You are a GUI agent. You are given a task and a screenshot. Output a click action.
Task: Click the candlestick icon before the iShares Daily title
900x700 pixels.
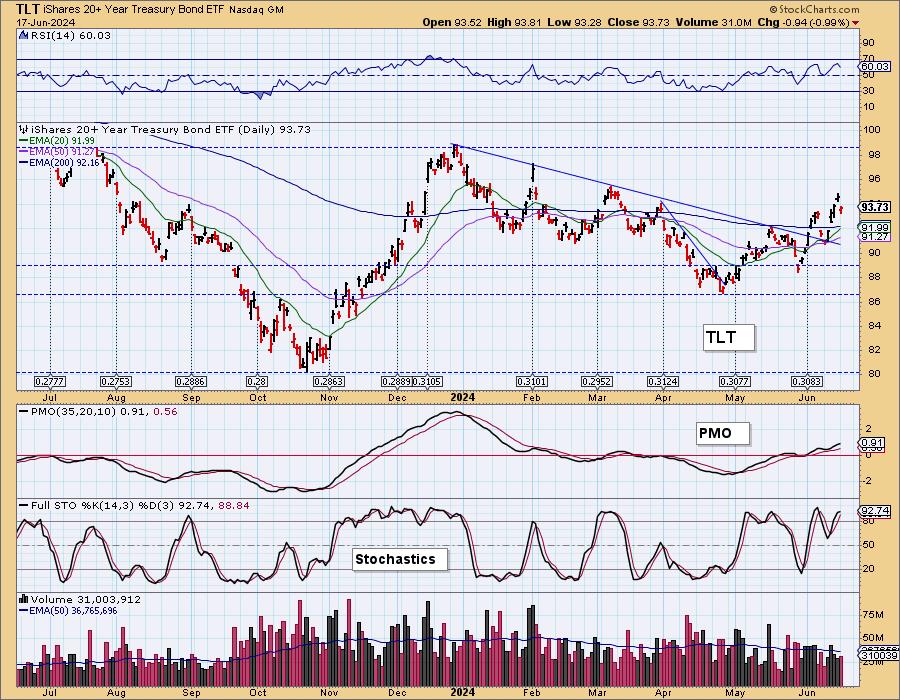click(x=24, y=130)
